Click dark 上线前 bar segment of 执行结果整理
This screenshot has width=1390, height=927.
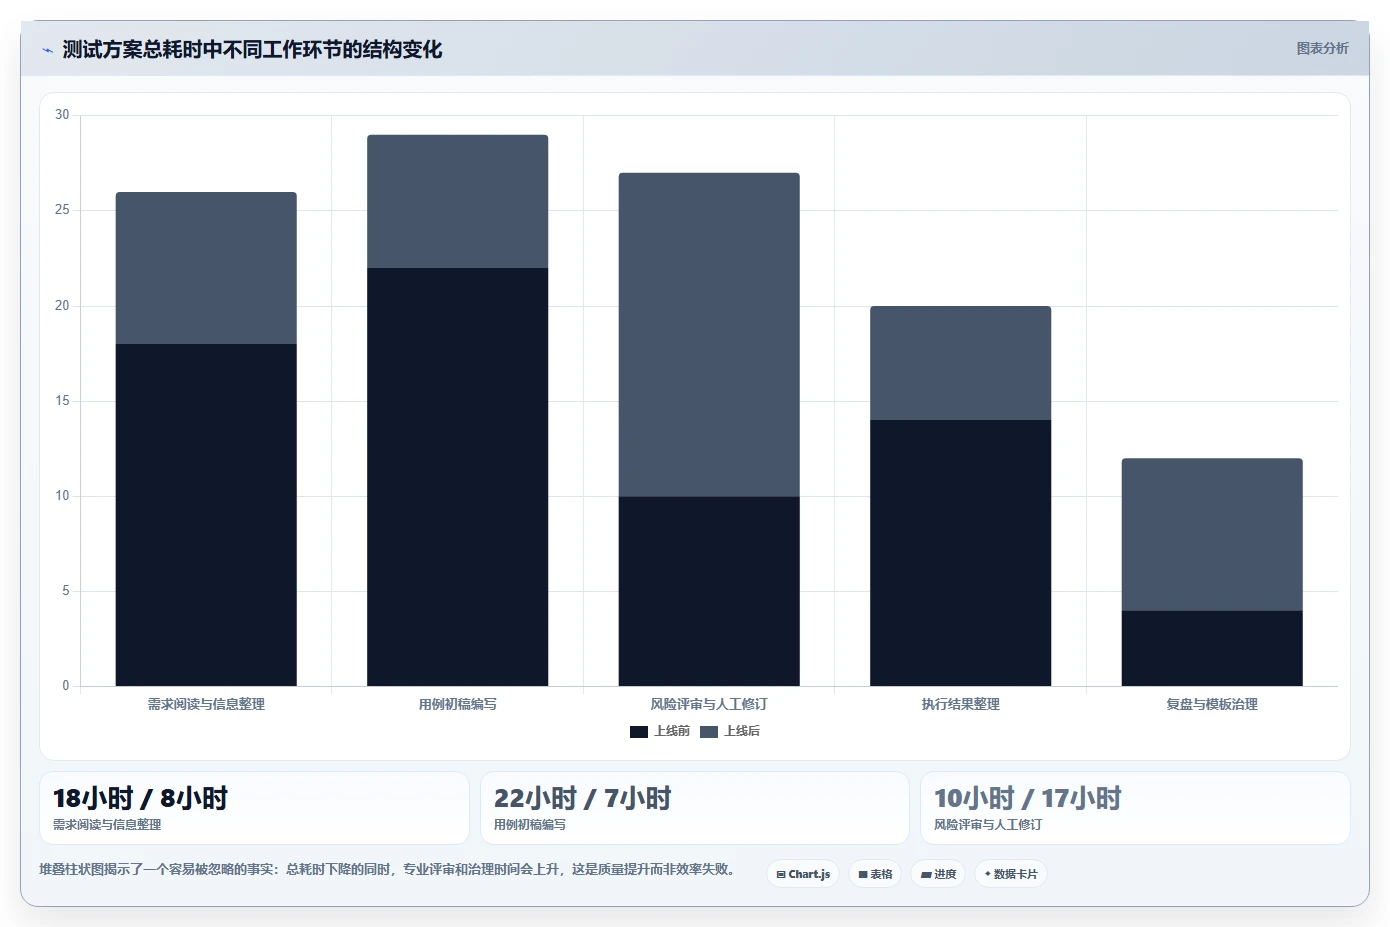pyautogui.click(x=961, y=553)
